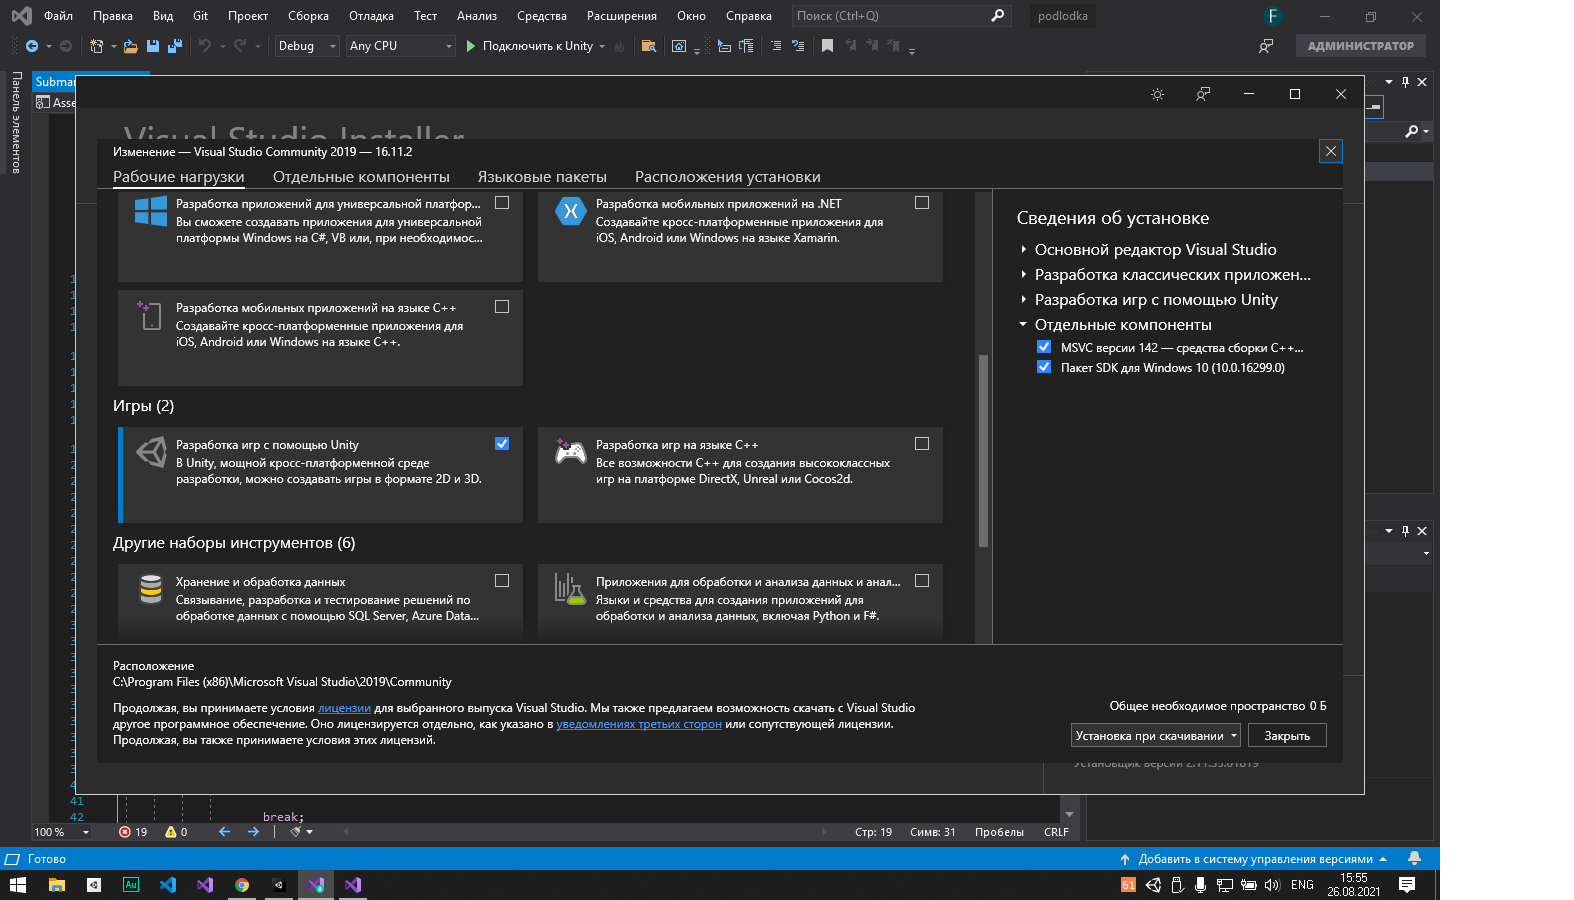
Task: Click the Закрыть button
Action: pos(1287,736)
